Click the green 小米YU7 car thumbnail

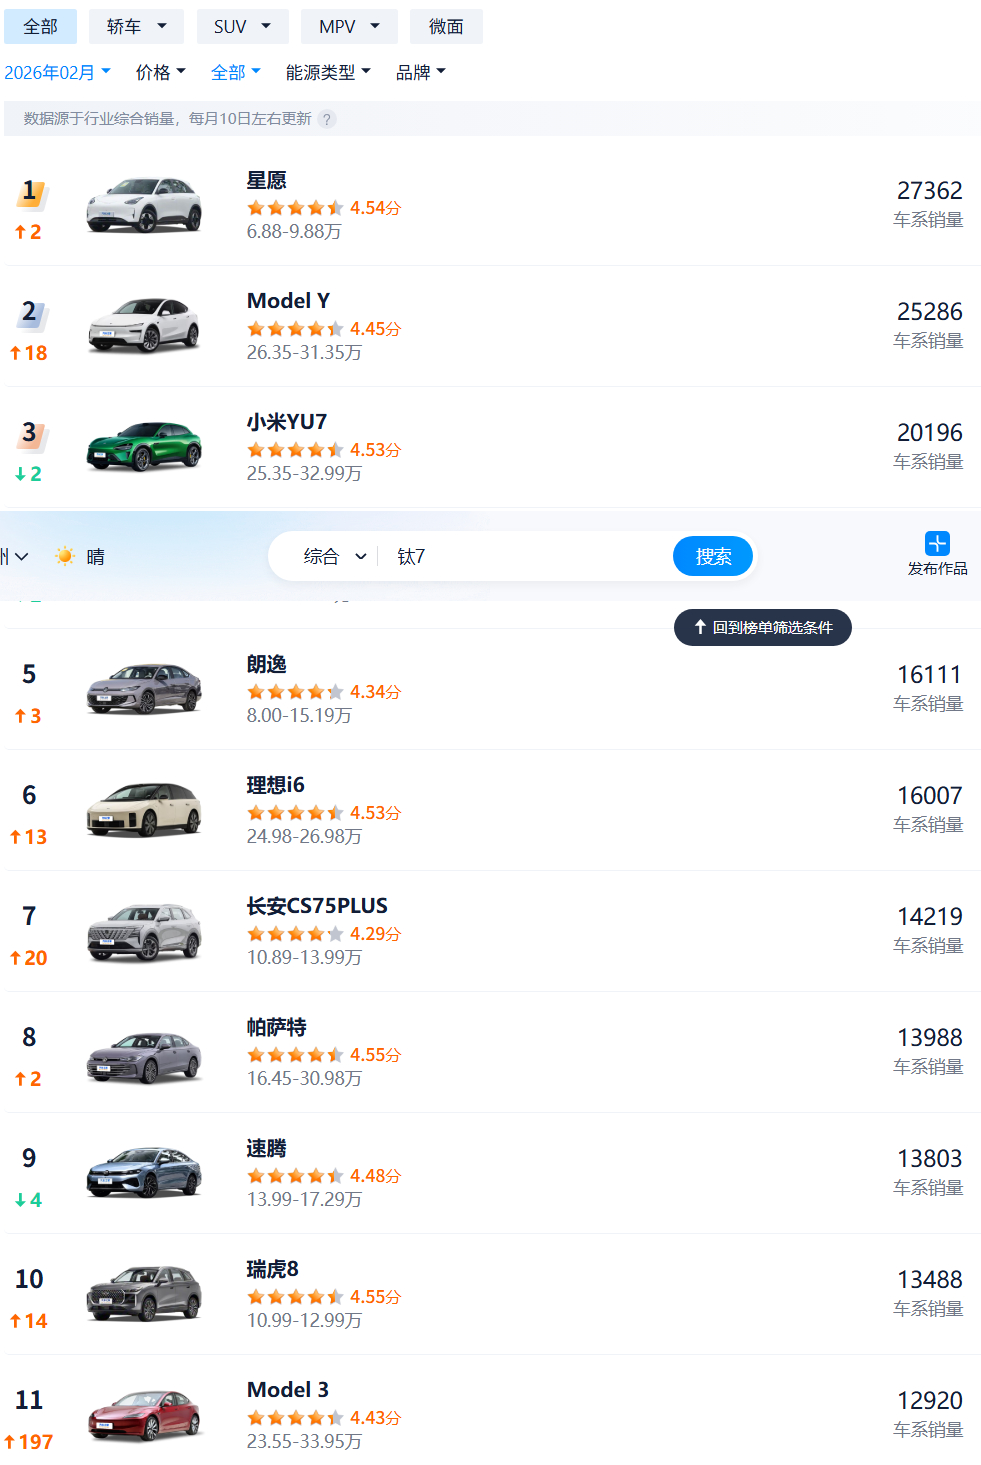(x=144, y=448)
